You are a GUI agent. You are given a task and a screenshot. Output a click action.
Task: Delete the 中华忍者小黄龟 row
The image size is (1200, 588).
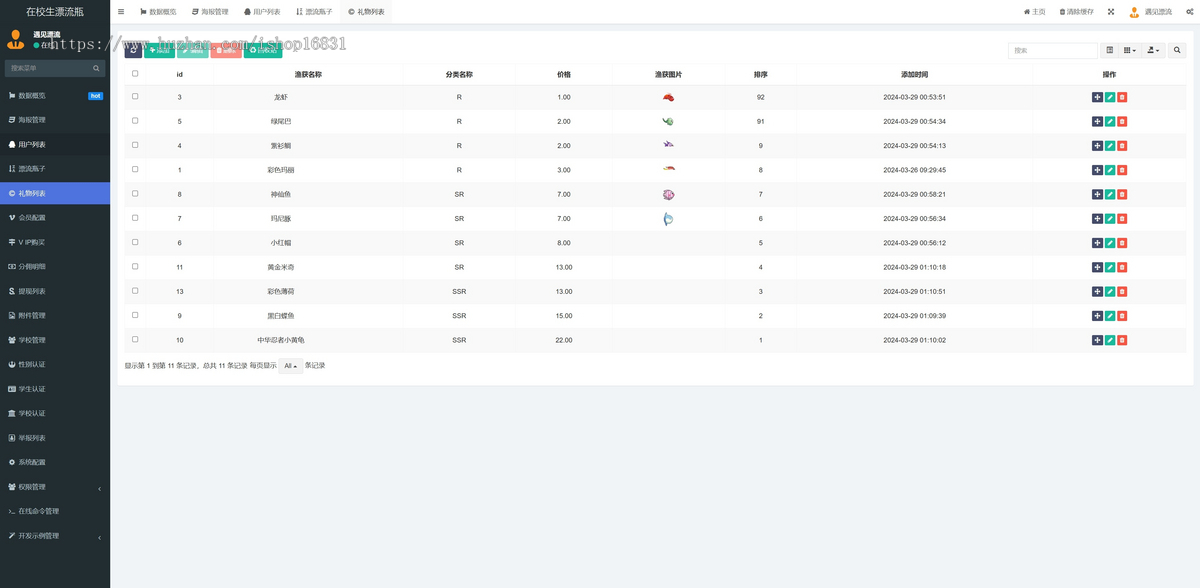(1122, 340)
